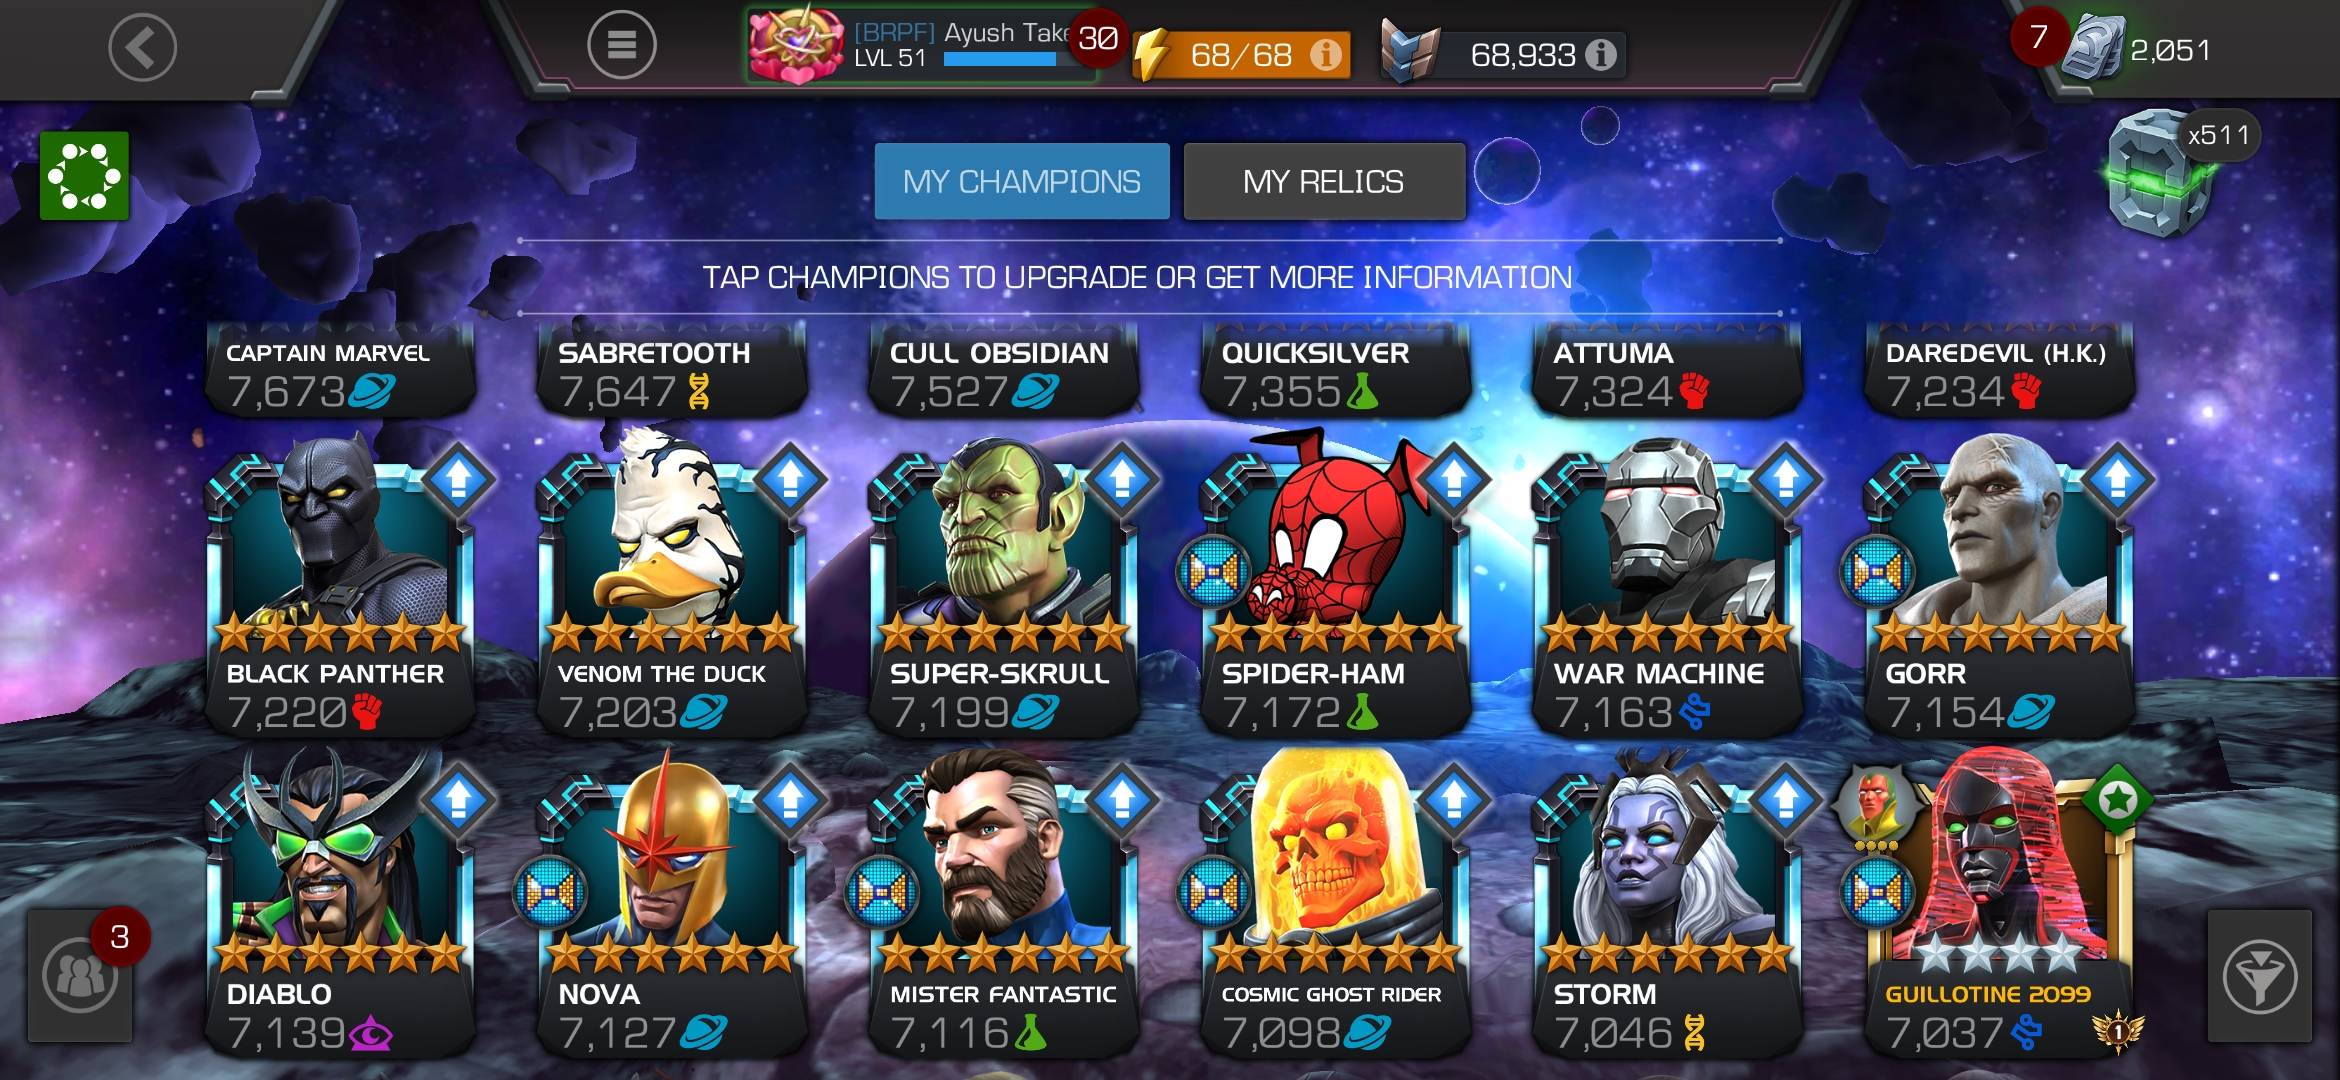Tap the upgrade arrow on Black Panther

(x=459, y=481)
